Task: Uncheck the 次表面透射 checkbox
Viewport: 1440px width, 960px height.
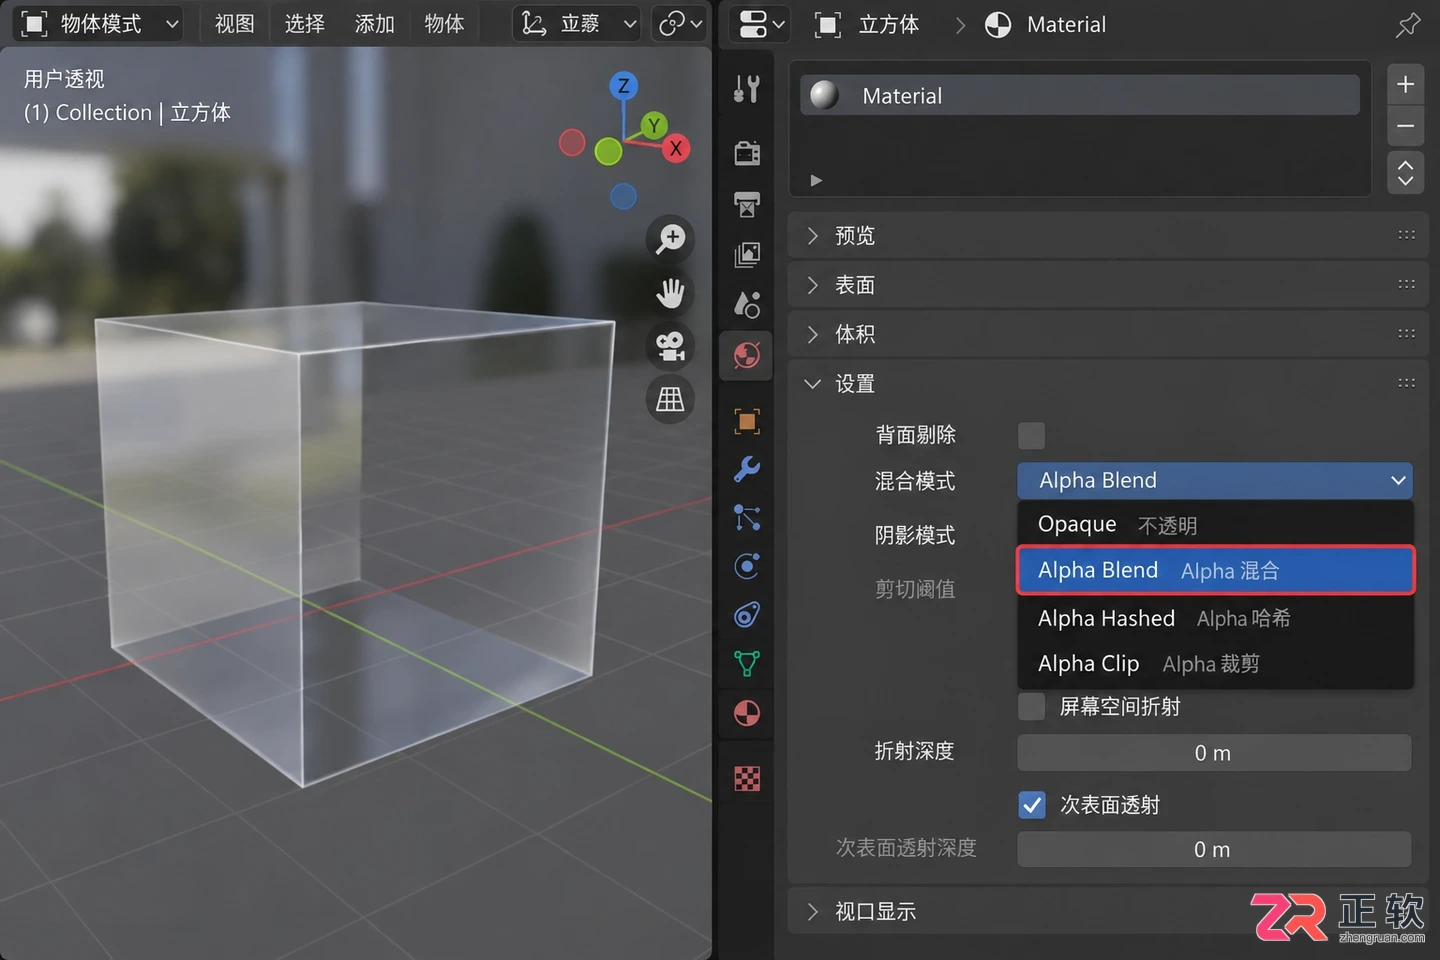Action: [x=1032, y=805]
